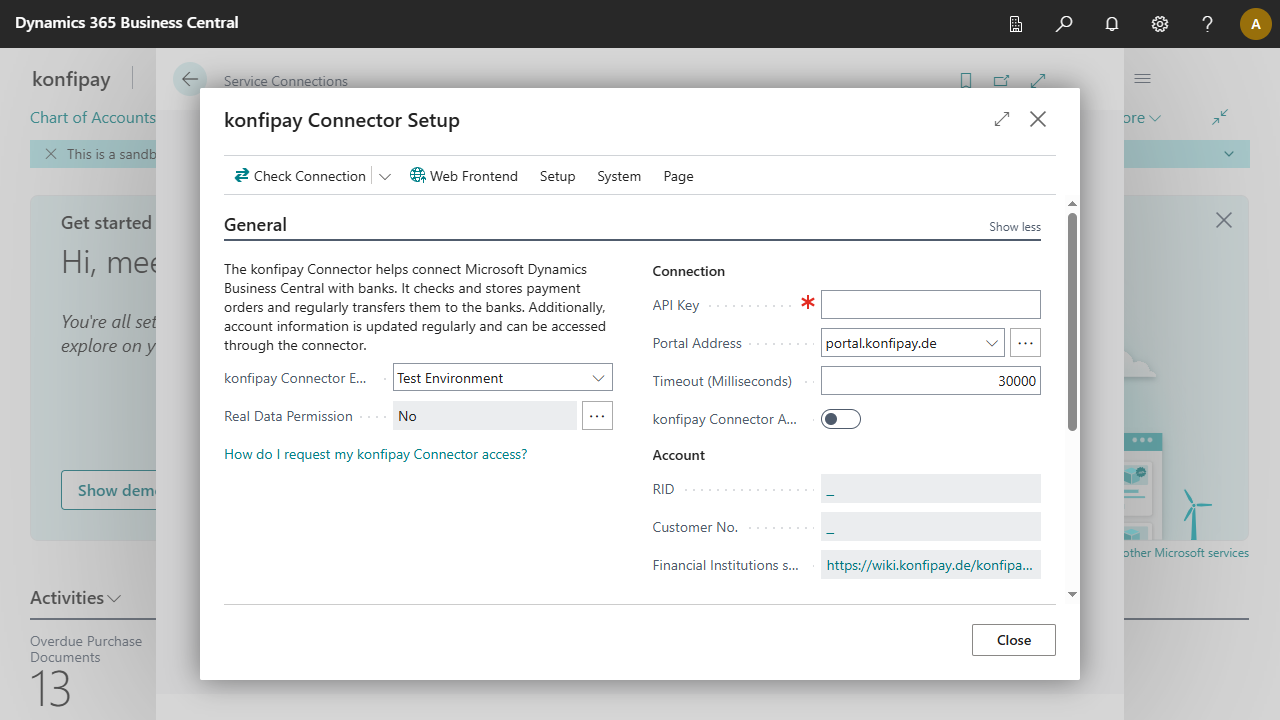Go back with the arrow on Service Connections
1280x720 pixels.
[190, 80]
